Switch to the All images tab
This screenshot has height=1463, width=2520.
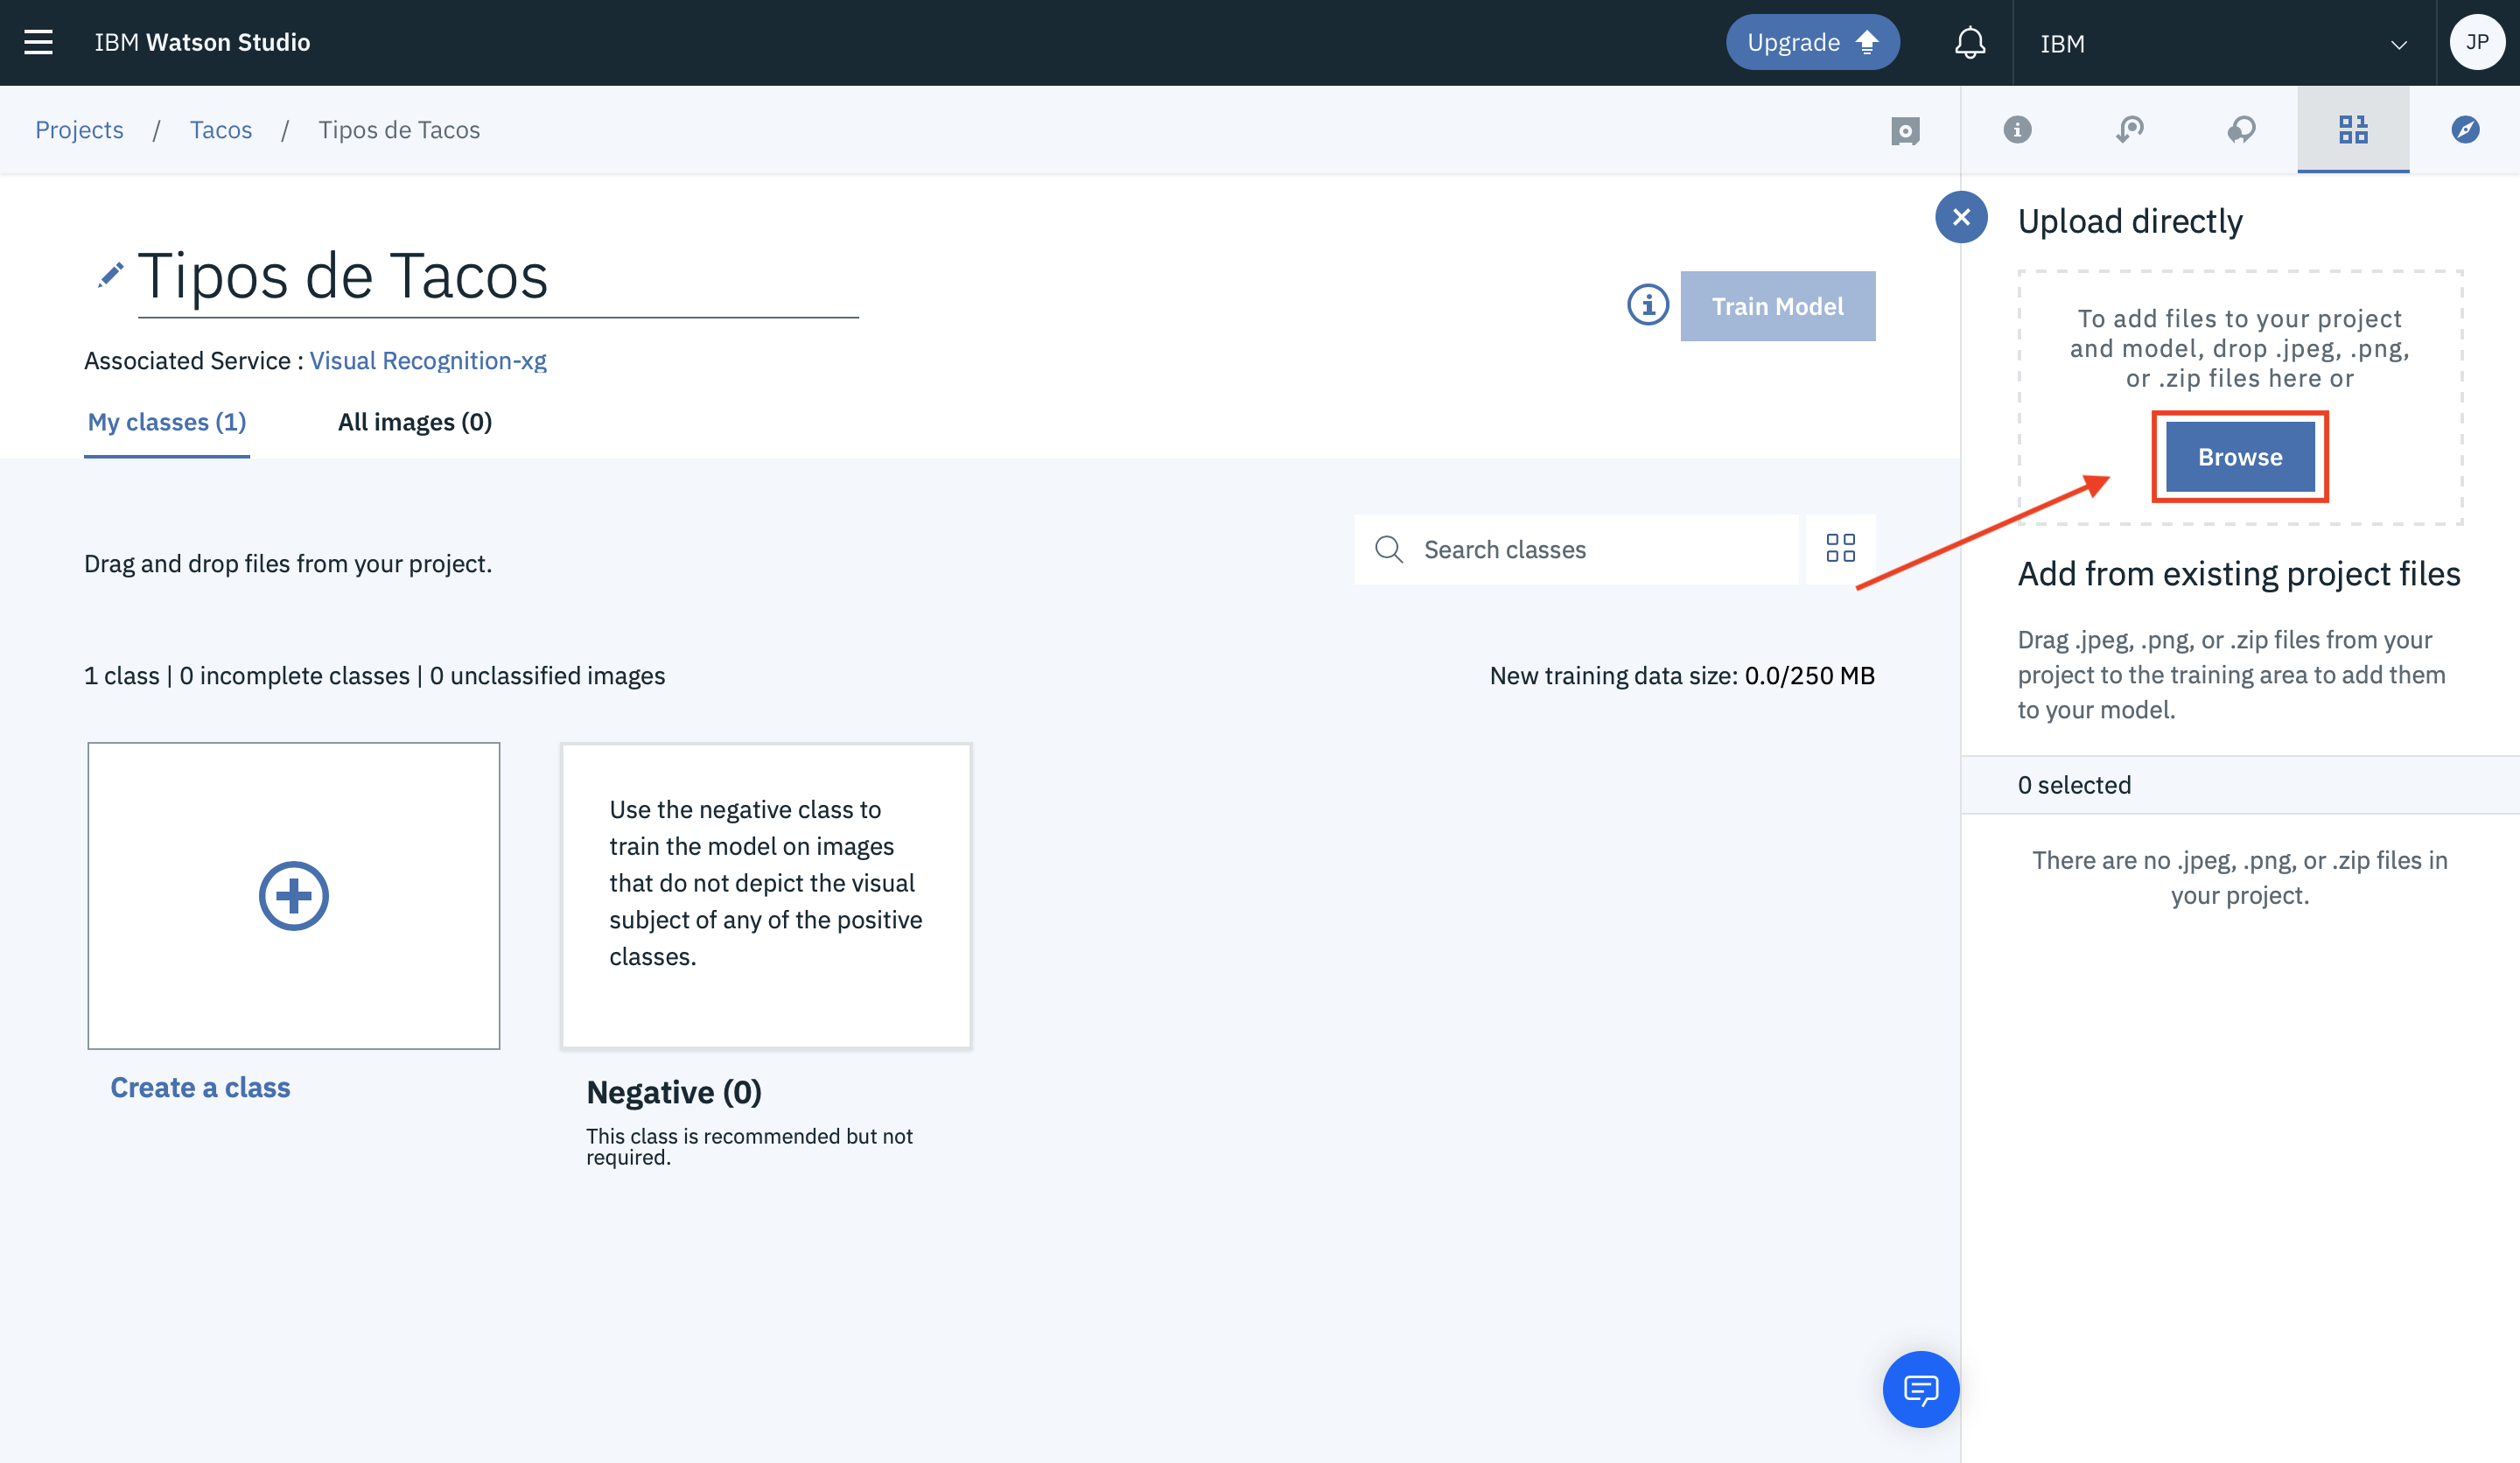tap(414, 422)
